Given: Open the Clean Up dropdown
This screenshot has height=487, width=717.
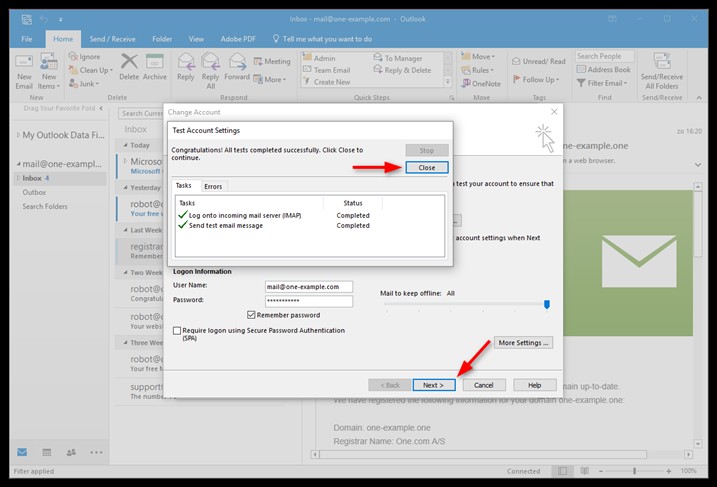Looking at the screenshot, I should [x=91, y=70].
